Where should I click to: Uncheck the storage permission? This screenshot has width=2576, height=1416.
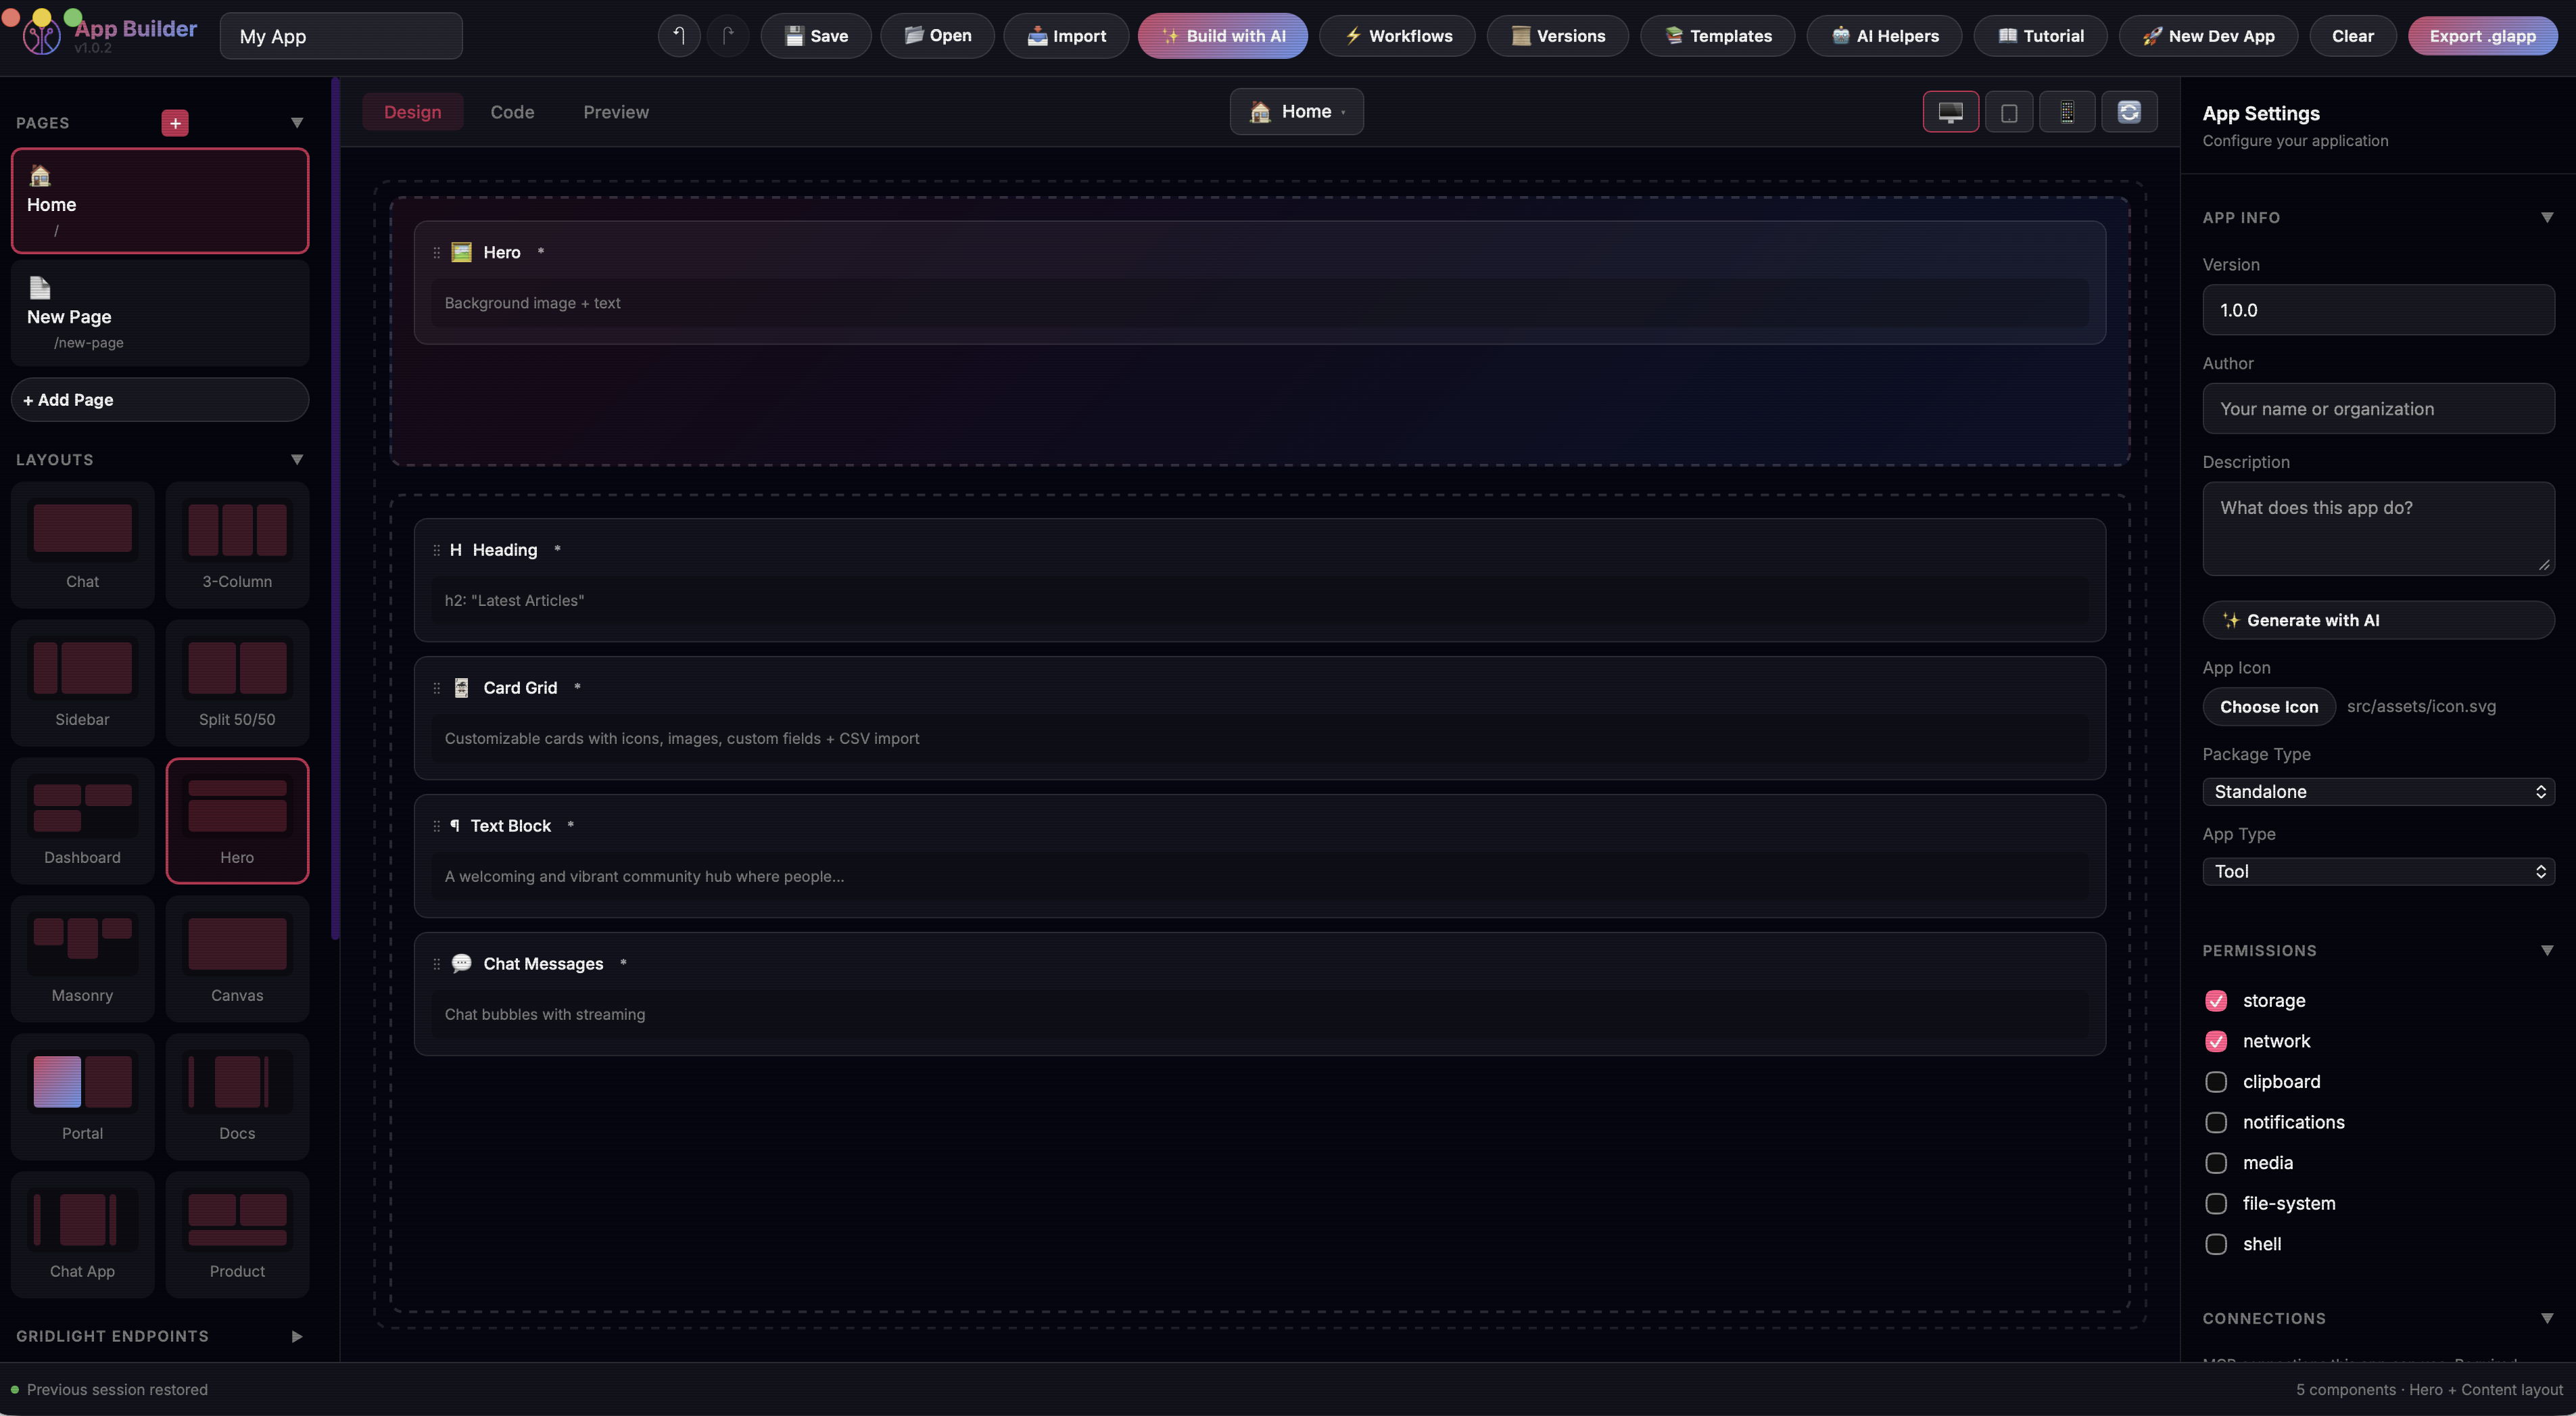point(2217,1000)
